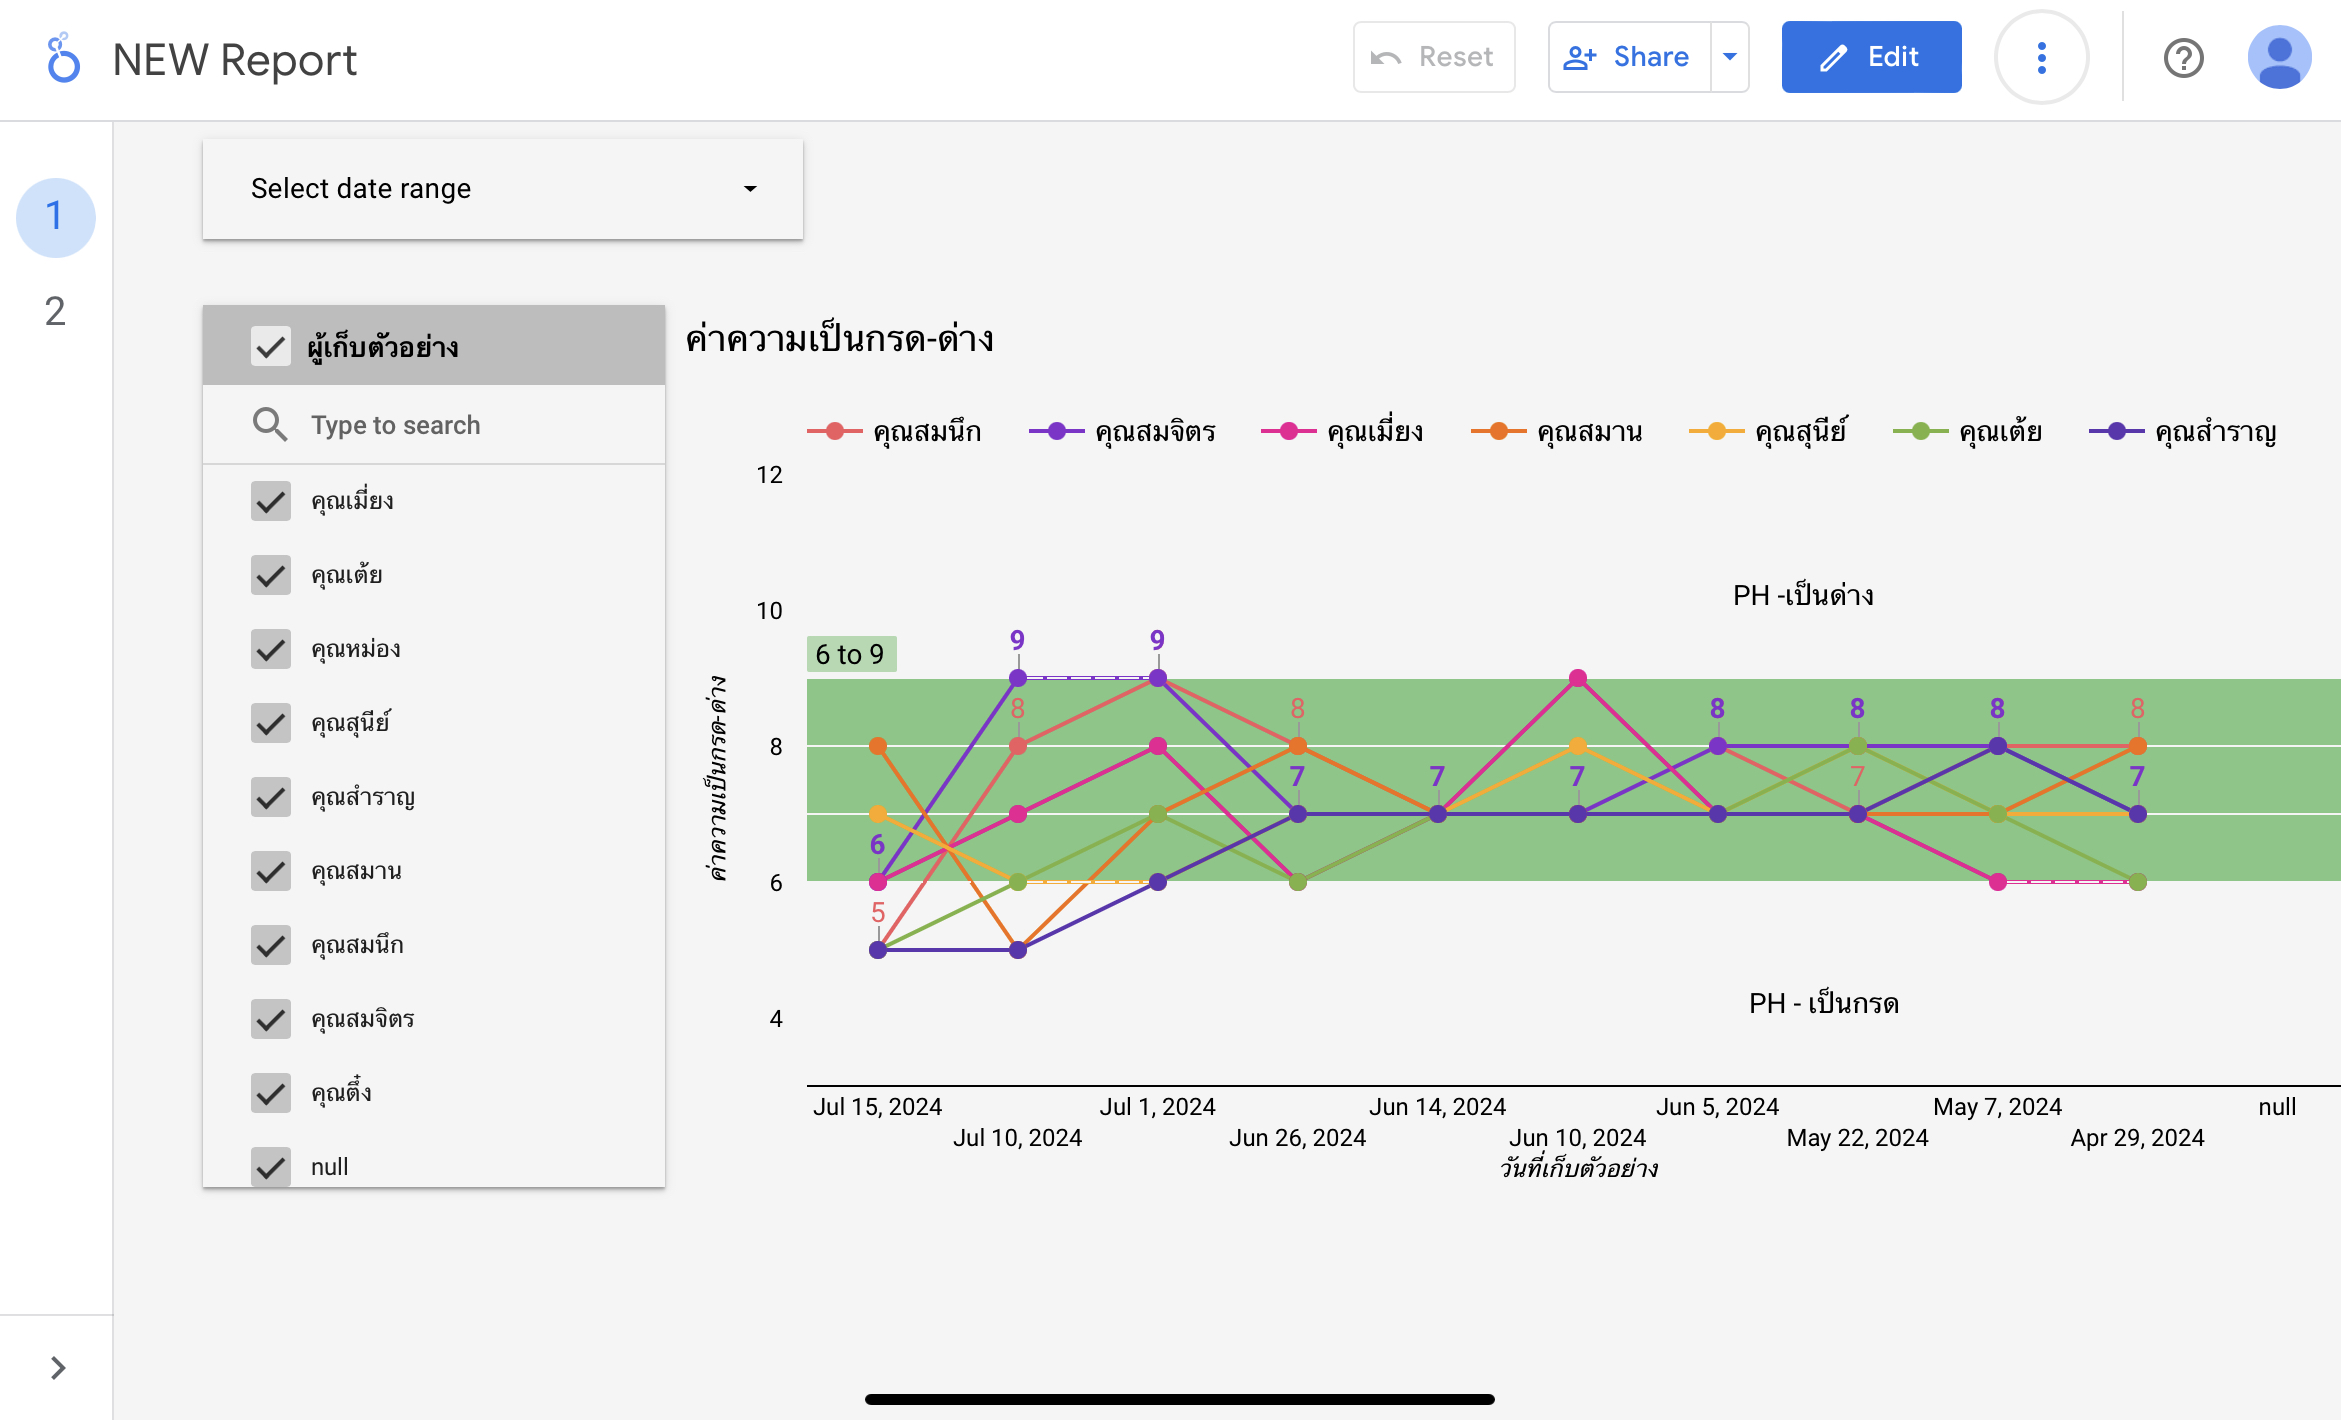Viewport: 2341px width, 1420px height.
Task: Click the คุณสุนีย์ yellow legend marker
Action: (x=1716, y=431)
